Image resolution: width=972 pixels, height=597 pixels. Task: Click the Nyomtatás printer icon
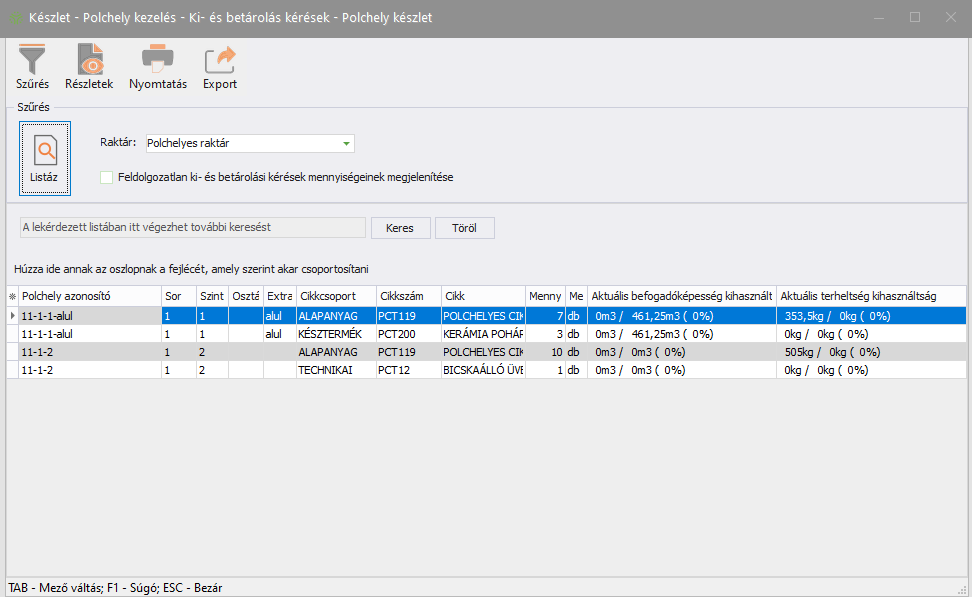(x=157, y=61)
